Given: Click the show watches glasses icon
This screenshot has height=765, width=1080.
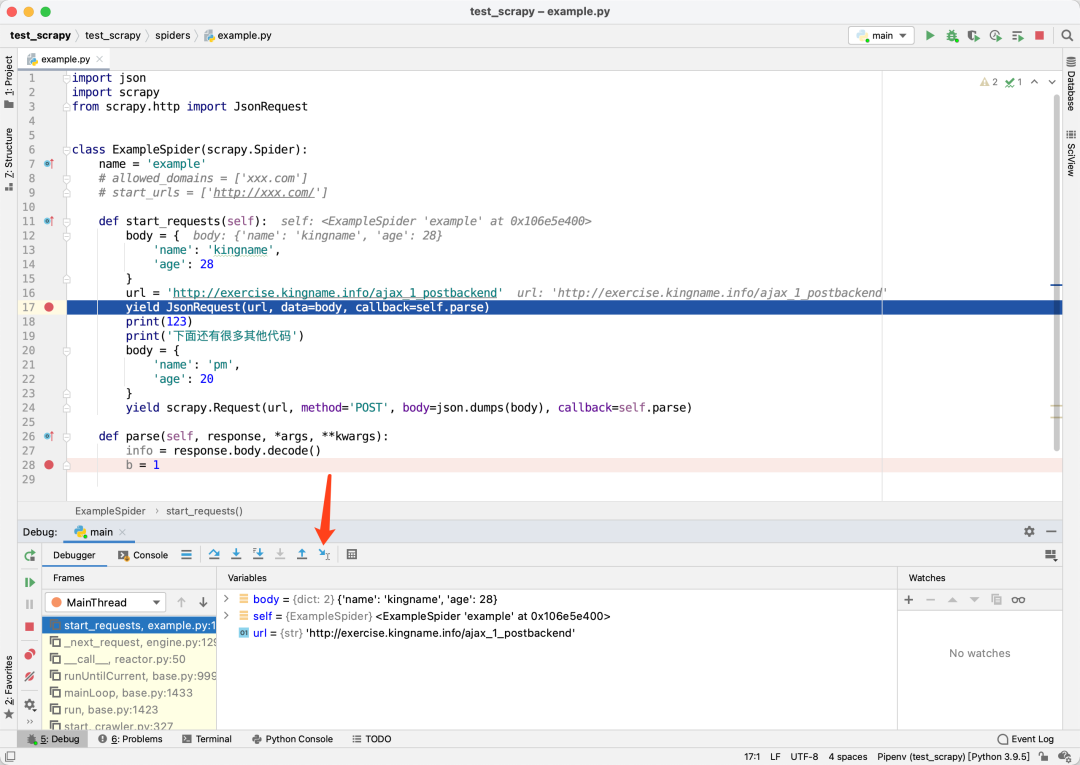Looking at the screenshot, I should pos(1018,600).
